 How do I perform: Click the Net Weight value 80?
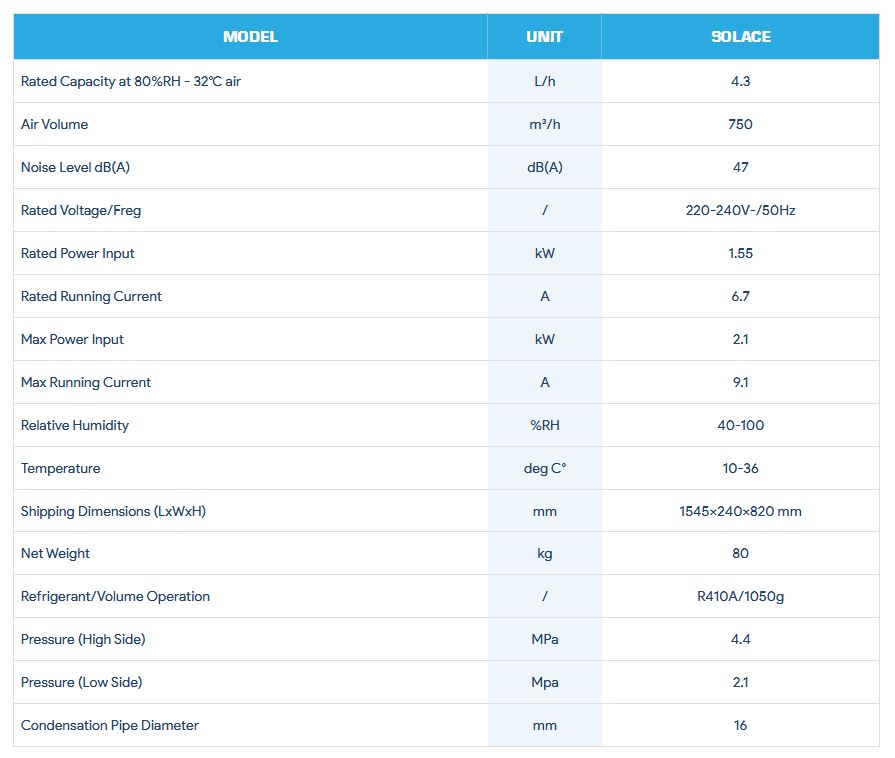pos(740,553)
